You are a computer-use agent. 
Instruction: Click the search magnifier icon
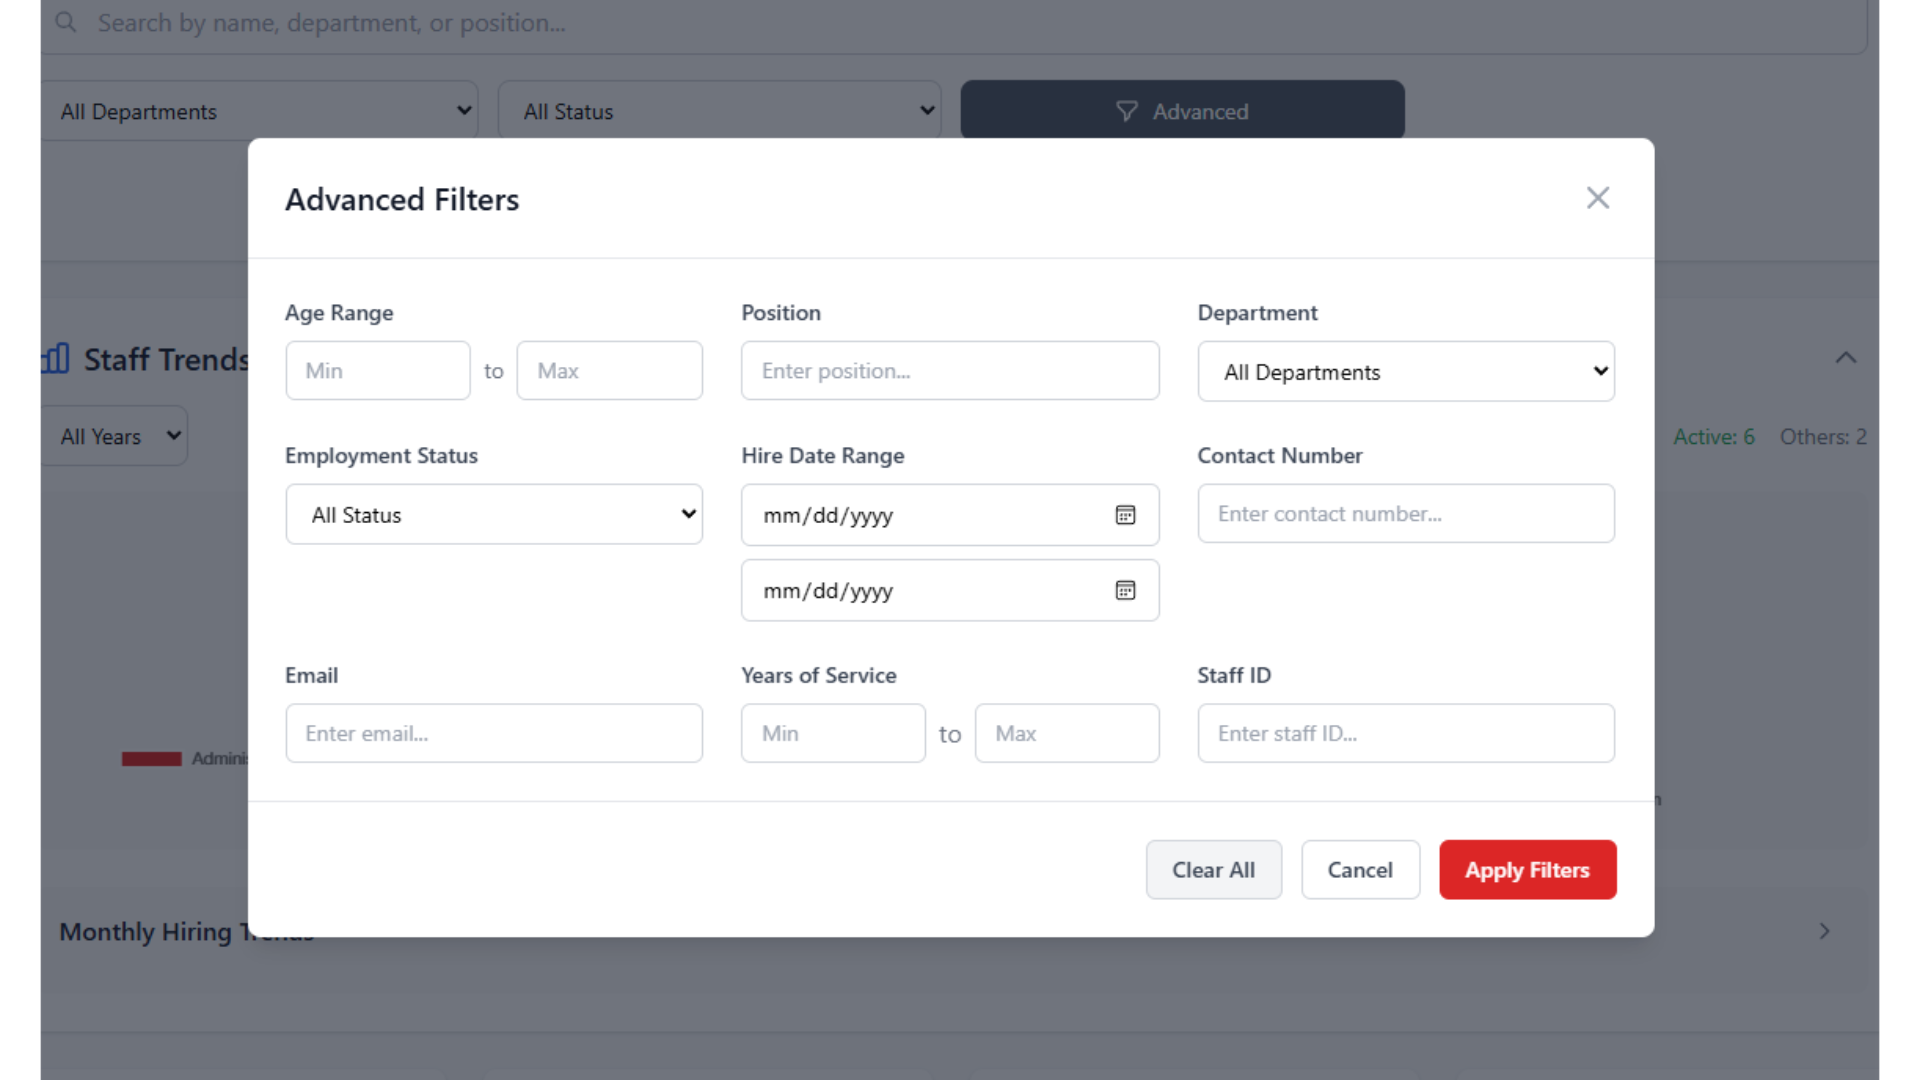[64, 21]
